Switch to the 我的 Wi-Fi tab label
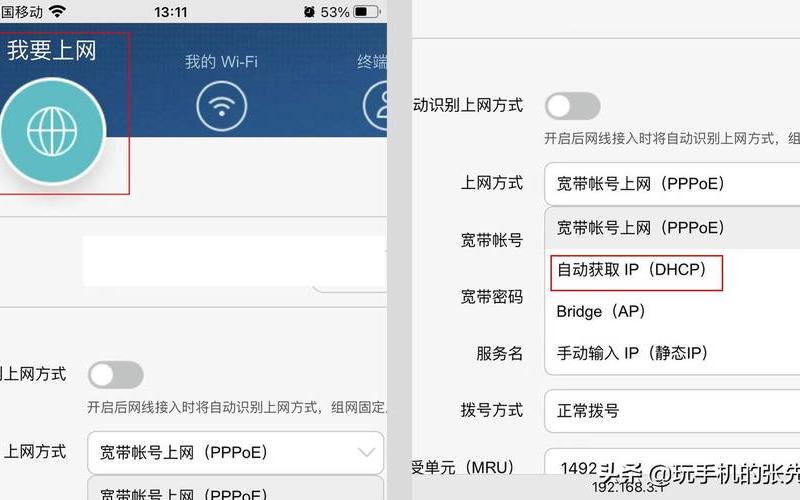Image resolution: width=800 pixels, height=500 pixels. pyautogui.click(x=221, y=62)
